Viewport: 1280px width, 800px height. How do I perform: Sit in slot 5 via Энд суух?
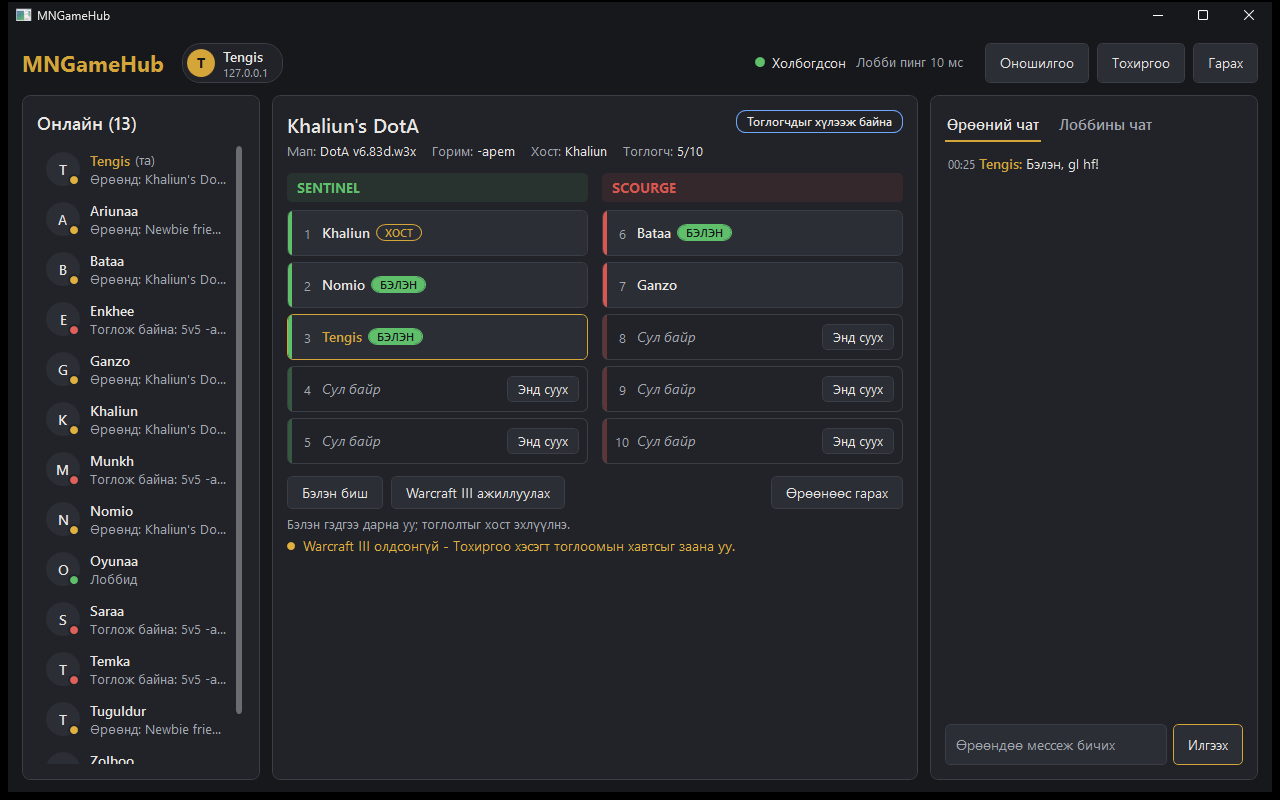tap(543, 441)
